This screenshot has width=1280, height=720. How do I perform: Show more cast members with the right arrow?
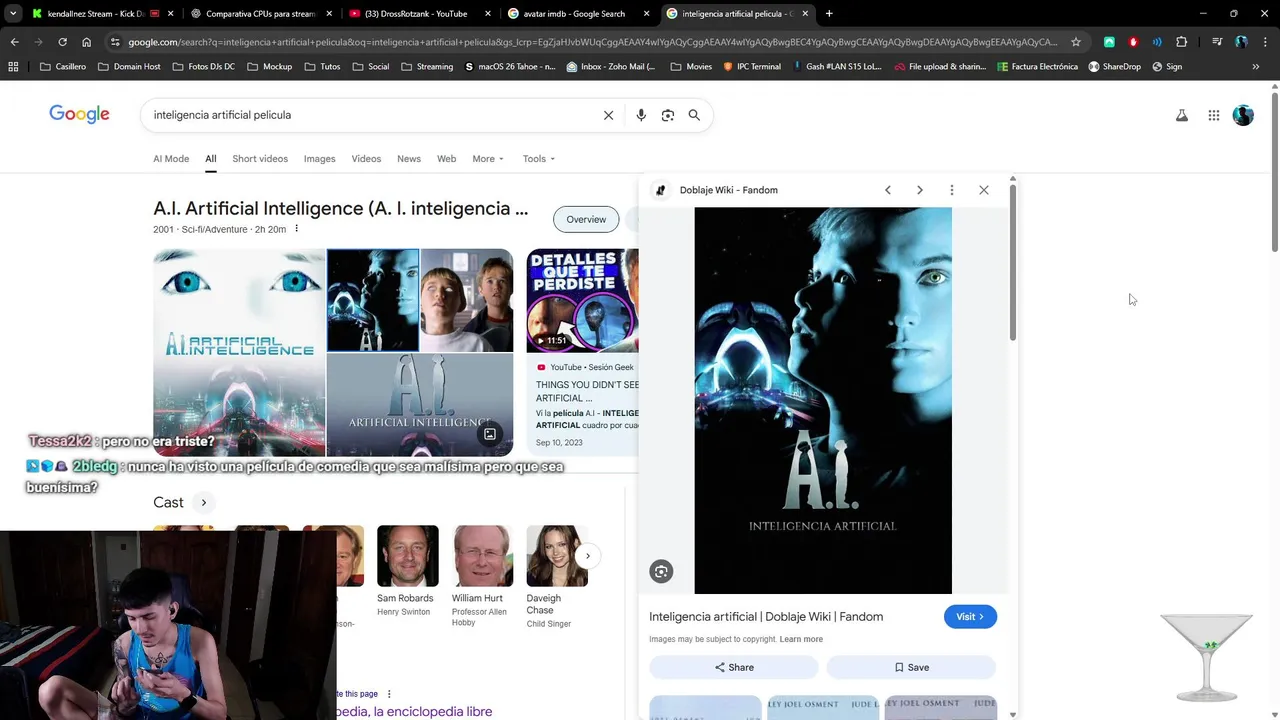point(588,556)
